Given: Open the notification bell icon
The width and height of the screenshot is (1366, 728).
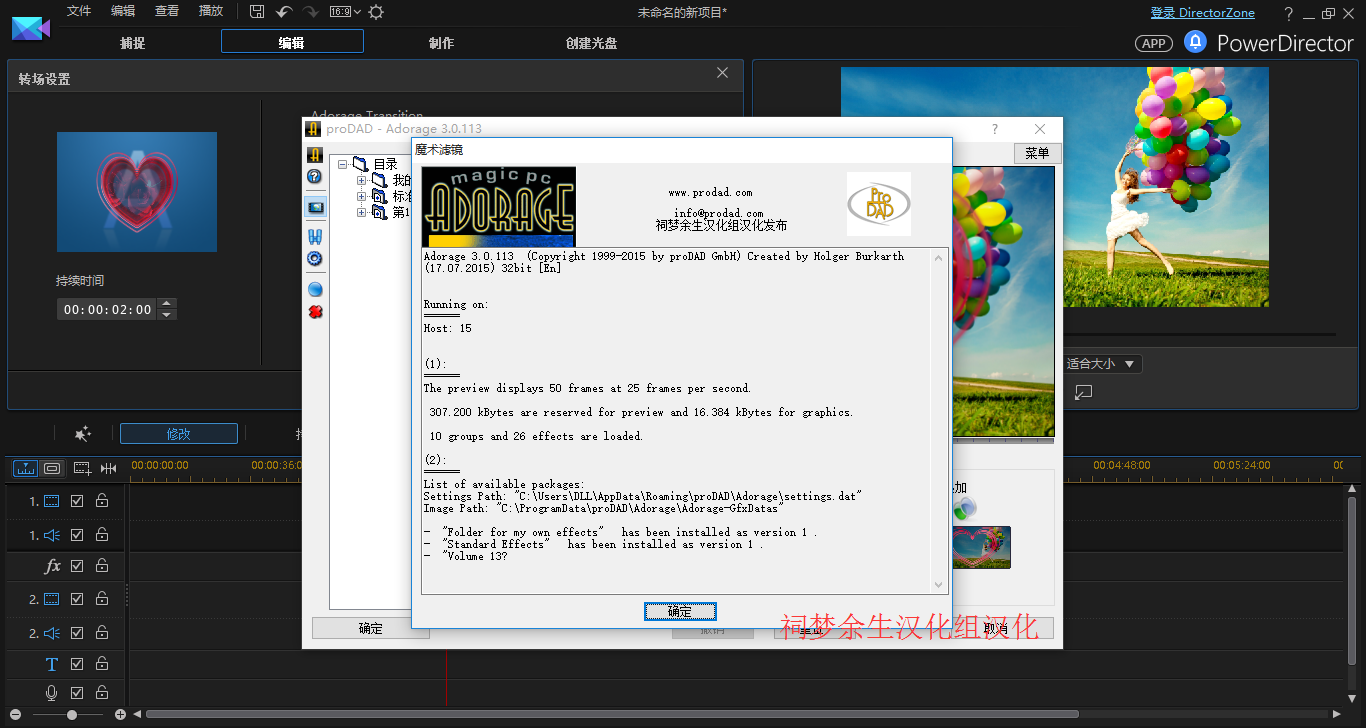Looking at the screenshot, I should coord(1195,42).
